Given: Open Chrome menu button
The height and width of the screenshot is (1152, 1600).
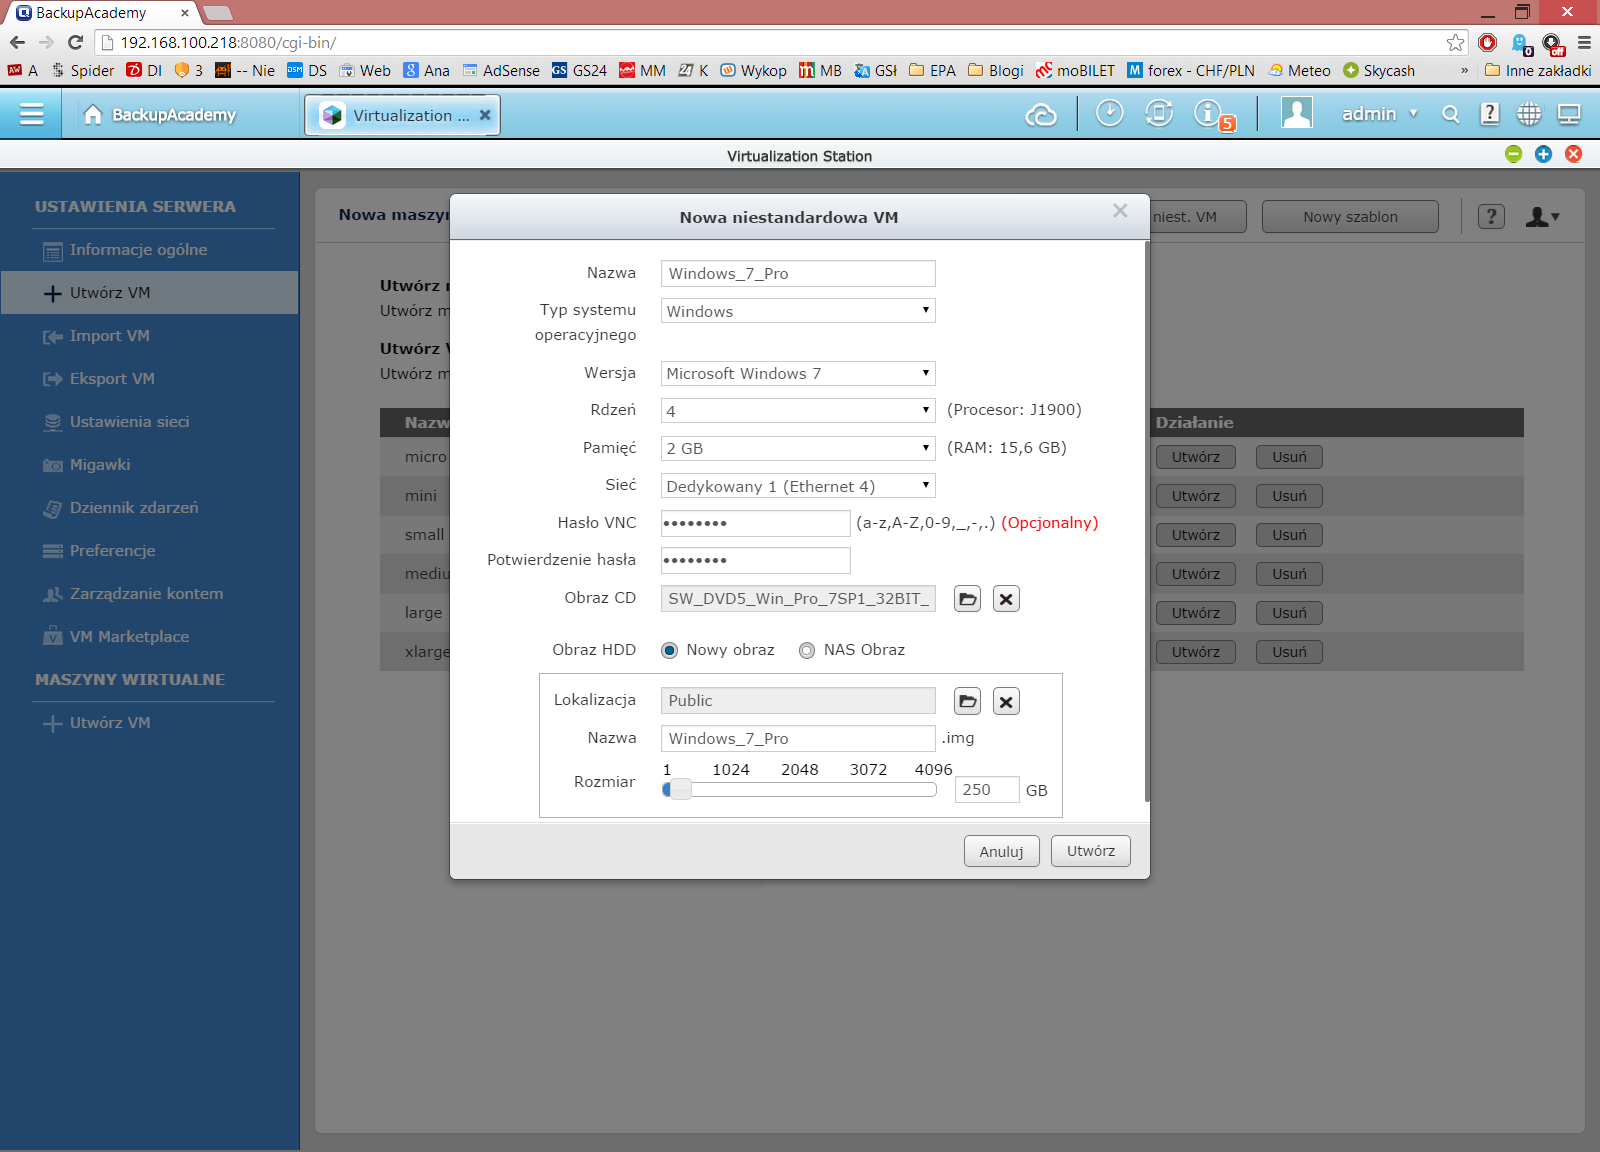Looking at the screenshot, I should pyautogui.click(x=1584, y=42).
